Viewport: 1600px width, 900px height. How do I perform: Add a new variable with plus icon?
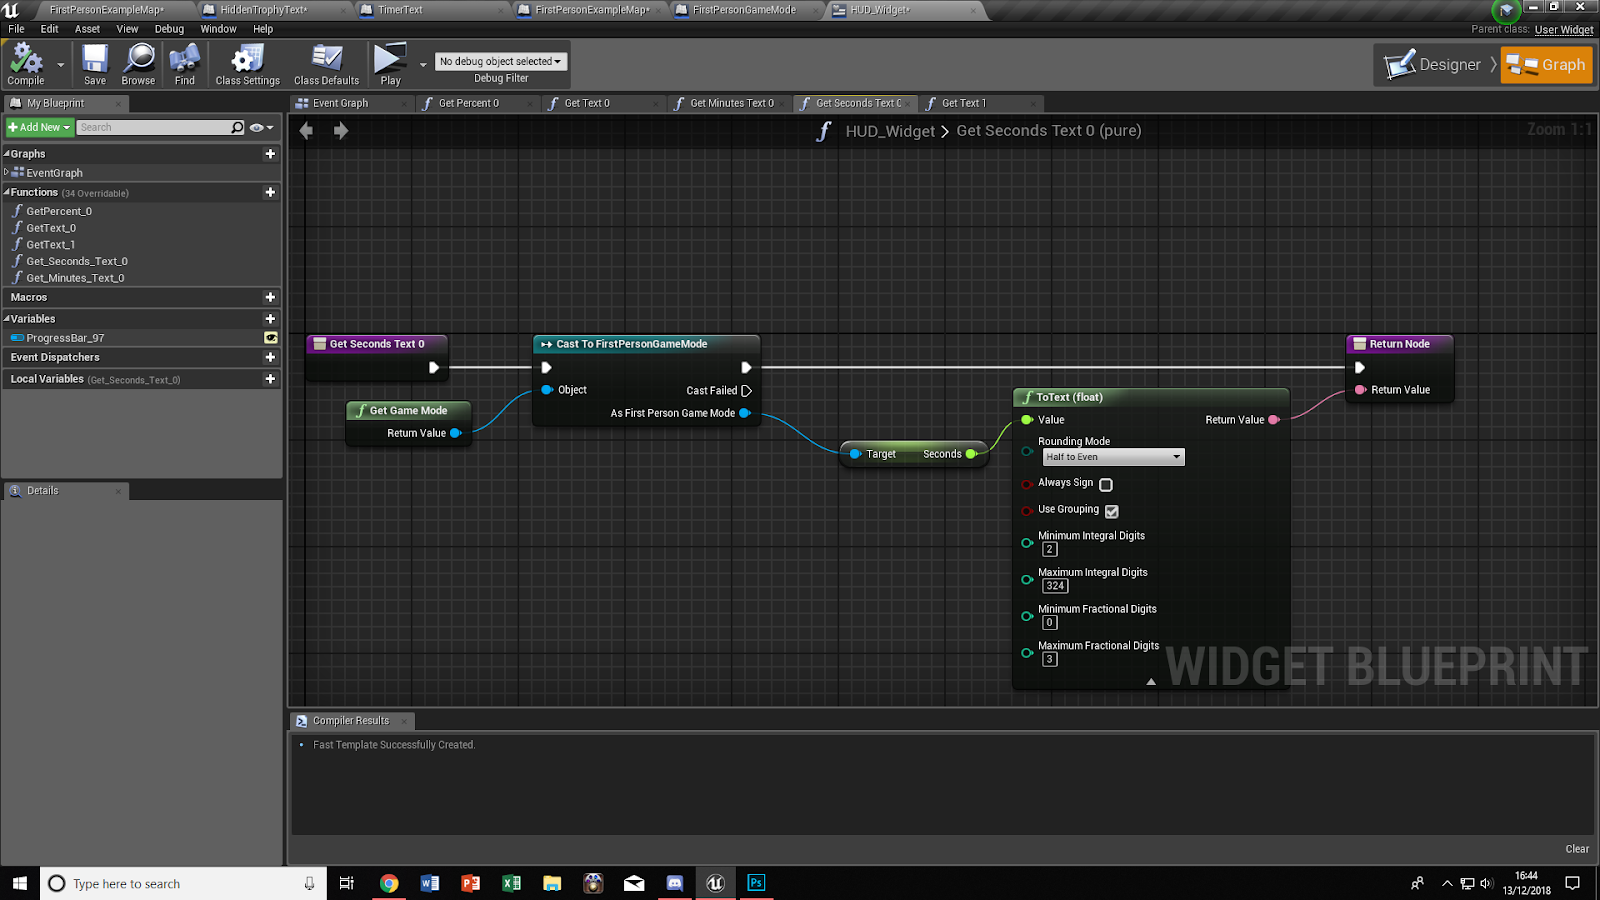270,319
